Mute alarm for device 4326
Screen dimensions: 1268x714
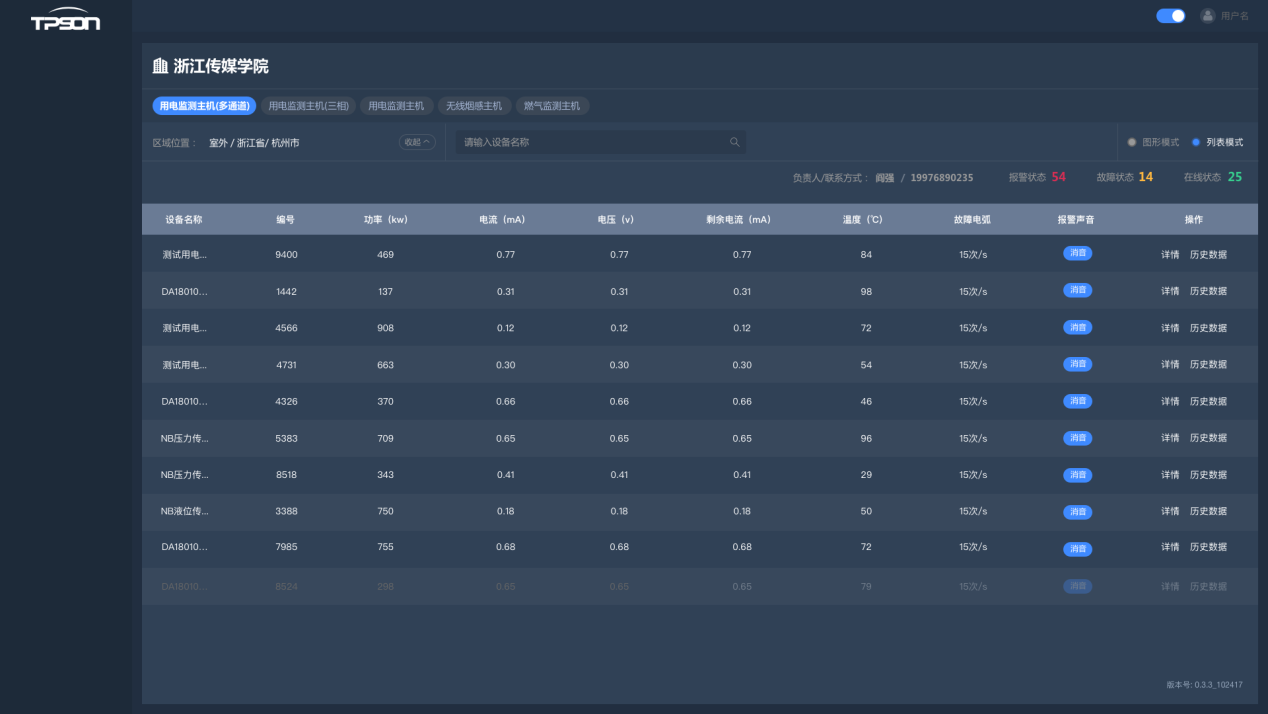tap(1077, 401)
